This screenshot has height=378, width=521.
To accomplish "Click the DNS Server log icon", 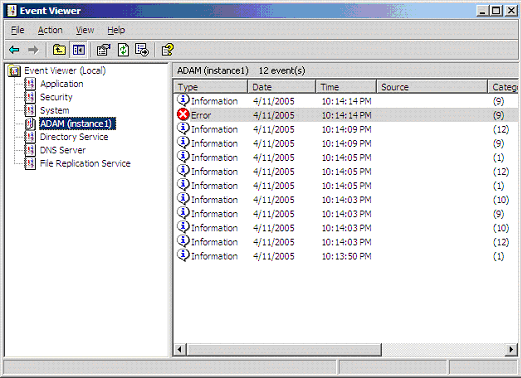I will click(x=30, y=150).
